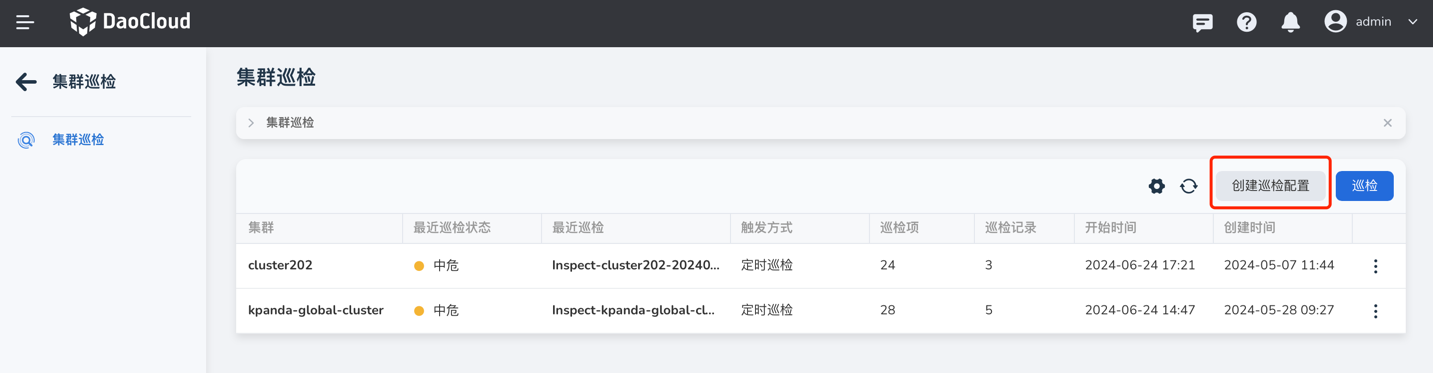Open the cluster202 cluster link
This screenshot has height=373, width=1433.
pyautogui.click(x=280, y=266)
